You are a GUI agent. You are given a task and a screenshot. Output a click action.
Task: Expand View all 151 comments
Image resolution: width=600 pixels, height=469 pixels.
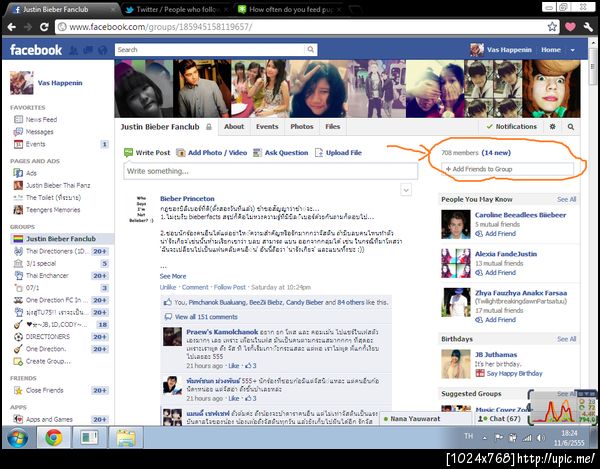tap(206, 317)
